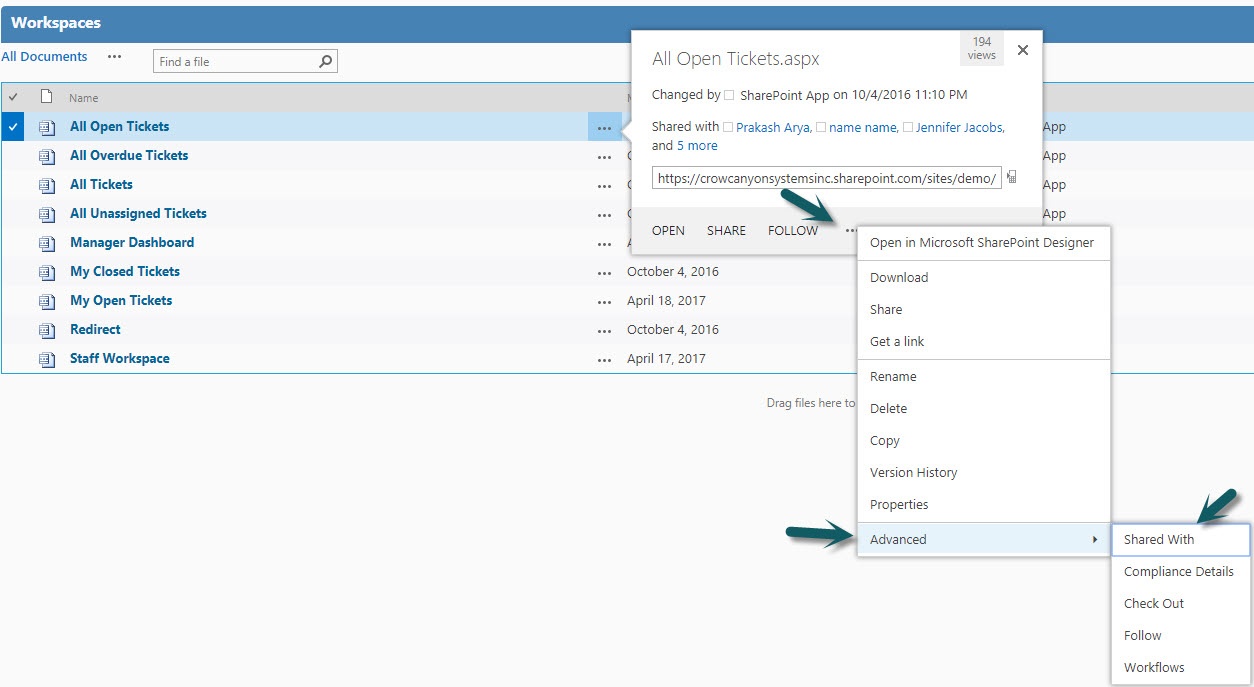Viewport: 1254px width, 687px height.
Task: Click the ellipsis next to All Documents view
Action: coord(115,57)
